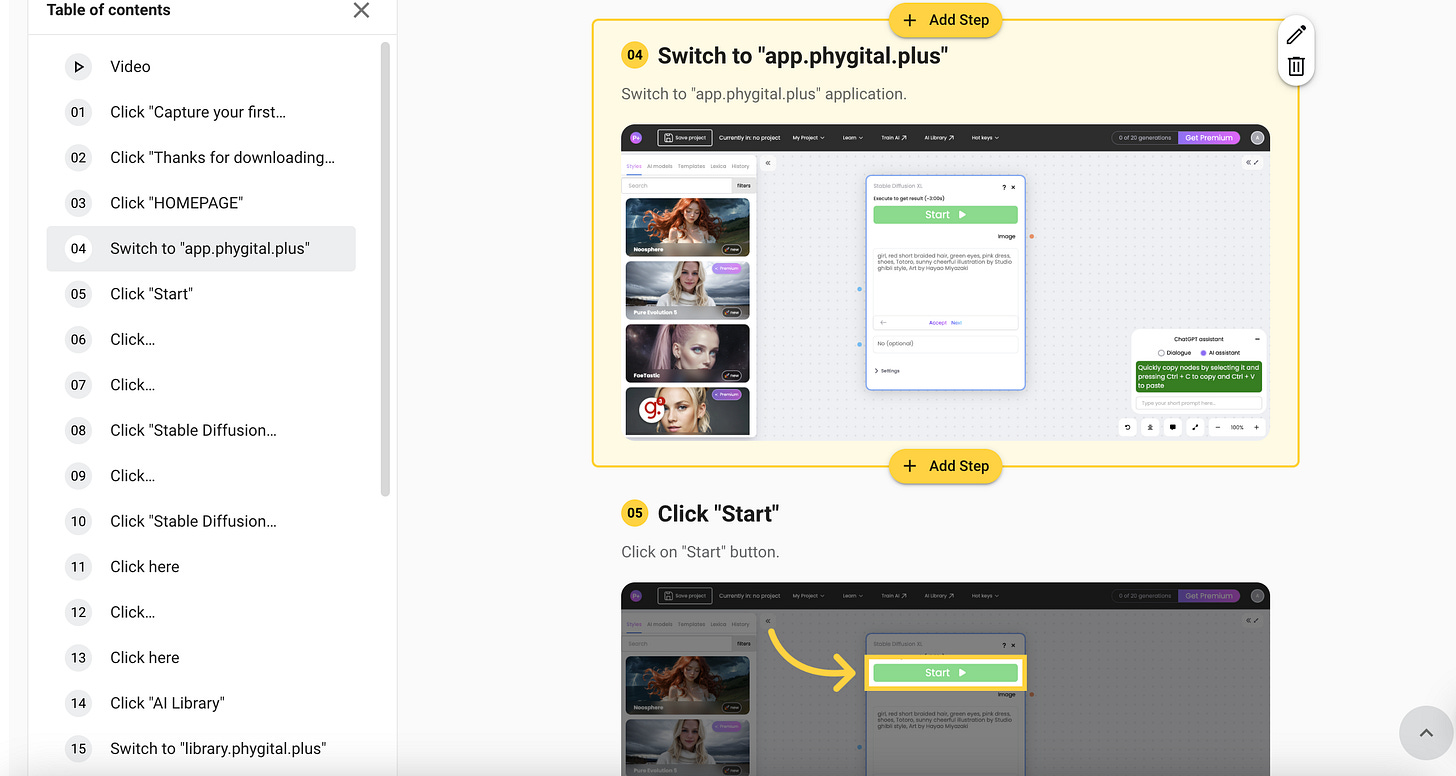This screenshot has height=776, width=1456.
Task: Add Step between steps 04 and 05
Action: (x=945, y=466)
